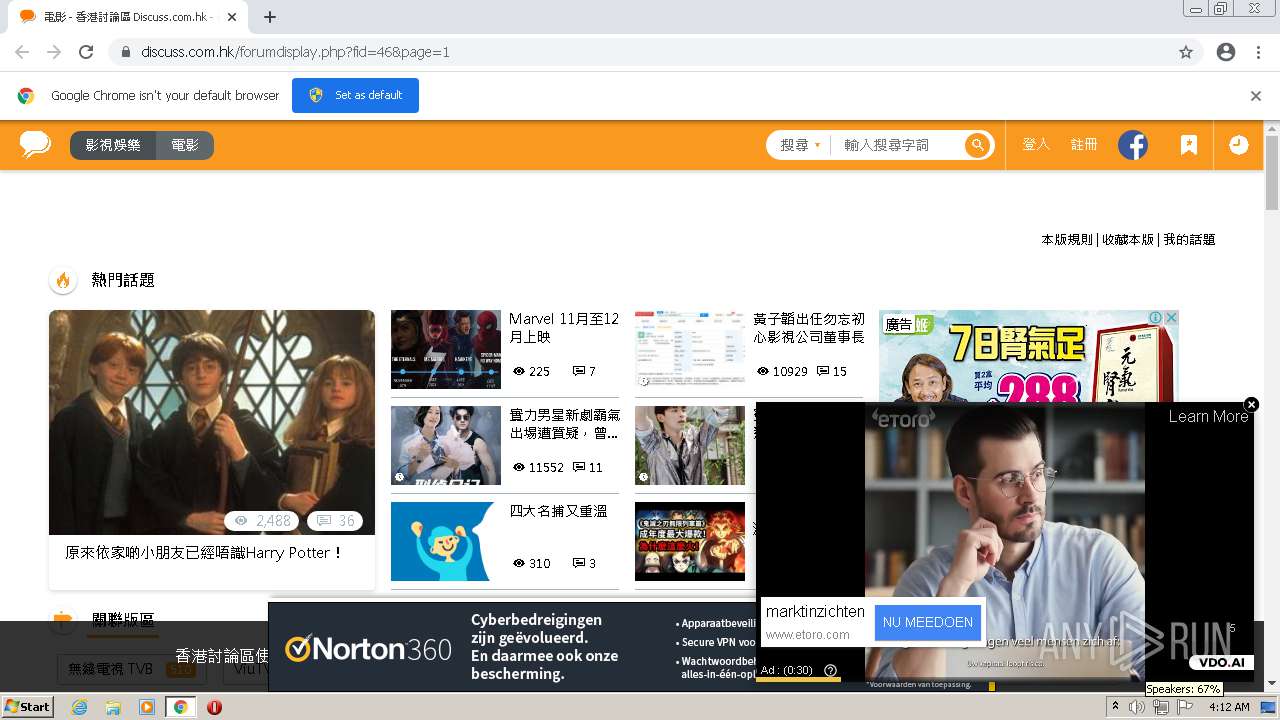Open the Harry Potter featured thumbnail

212,422
